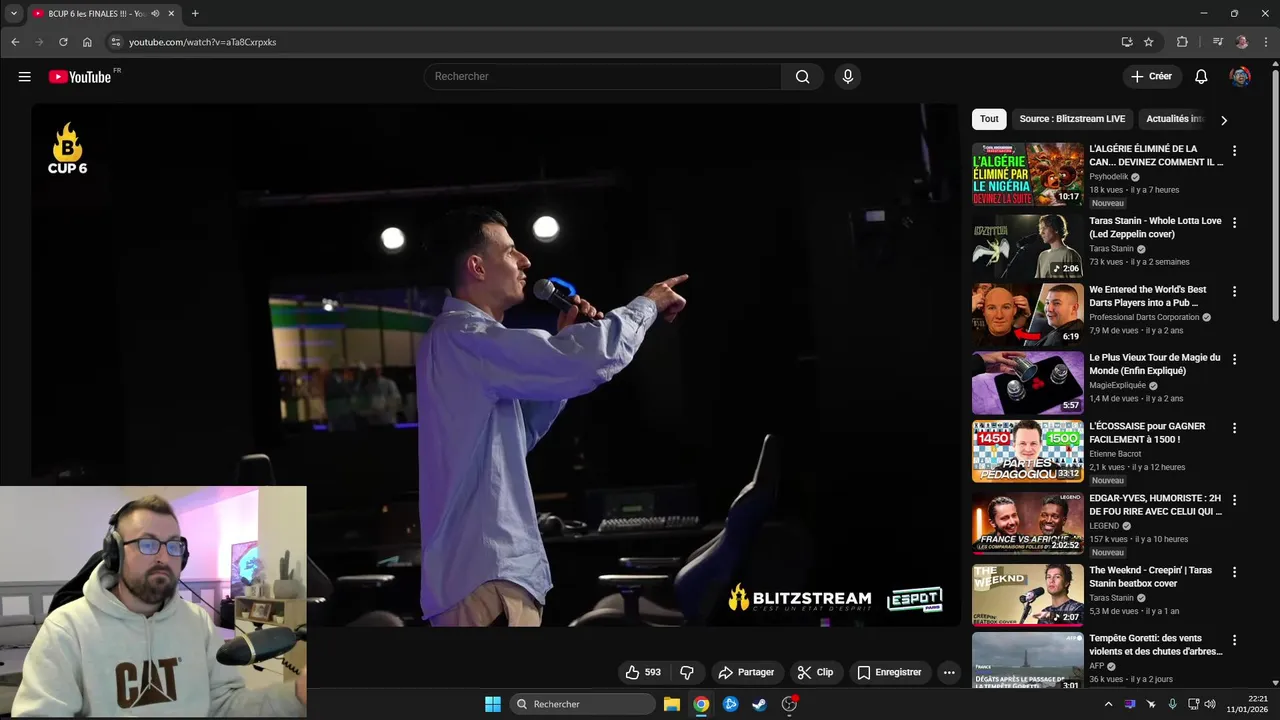The image size is (1280, 720).
Task: Open options for Whole Lotta Love video
Action: (x=1234, y=223)
